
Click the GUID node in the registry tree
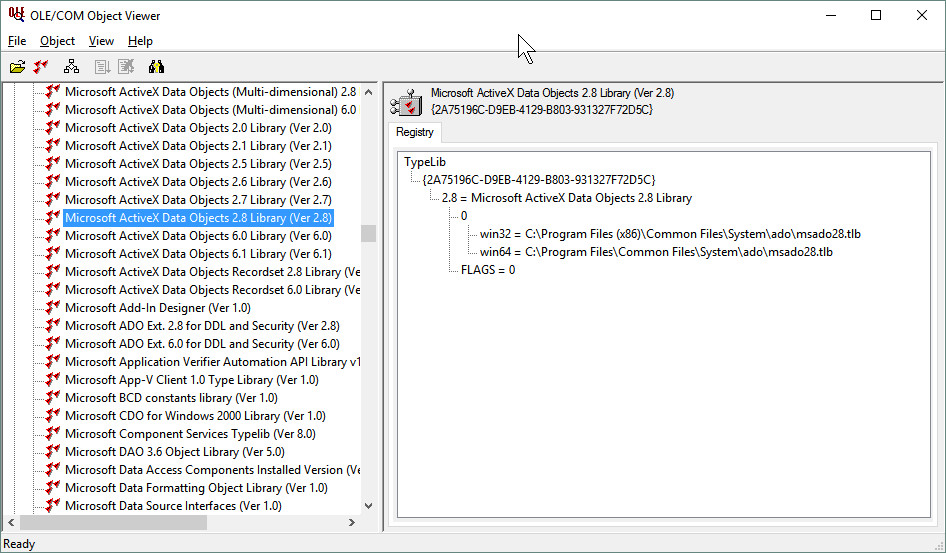539,180
